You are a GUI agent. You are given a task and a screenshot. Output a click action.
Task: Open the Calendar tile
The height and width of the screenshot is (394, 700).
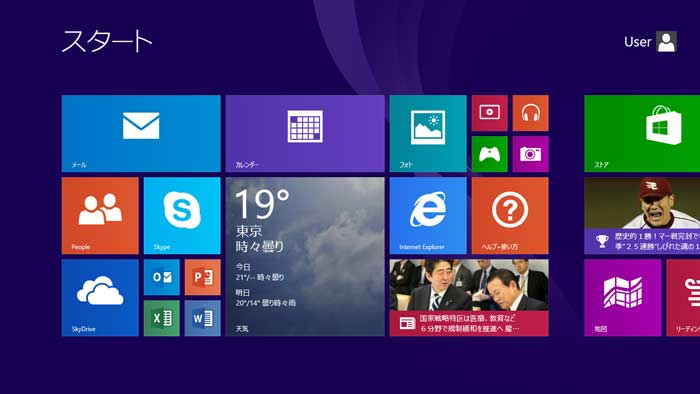[305, 133]
